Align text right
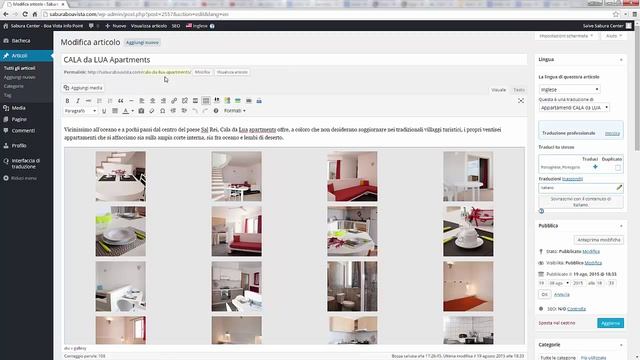Image resolution: width=640 pixels, height=360 pixels. pyautogui.click(x=163, y=101)
